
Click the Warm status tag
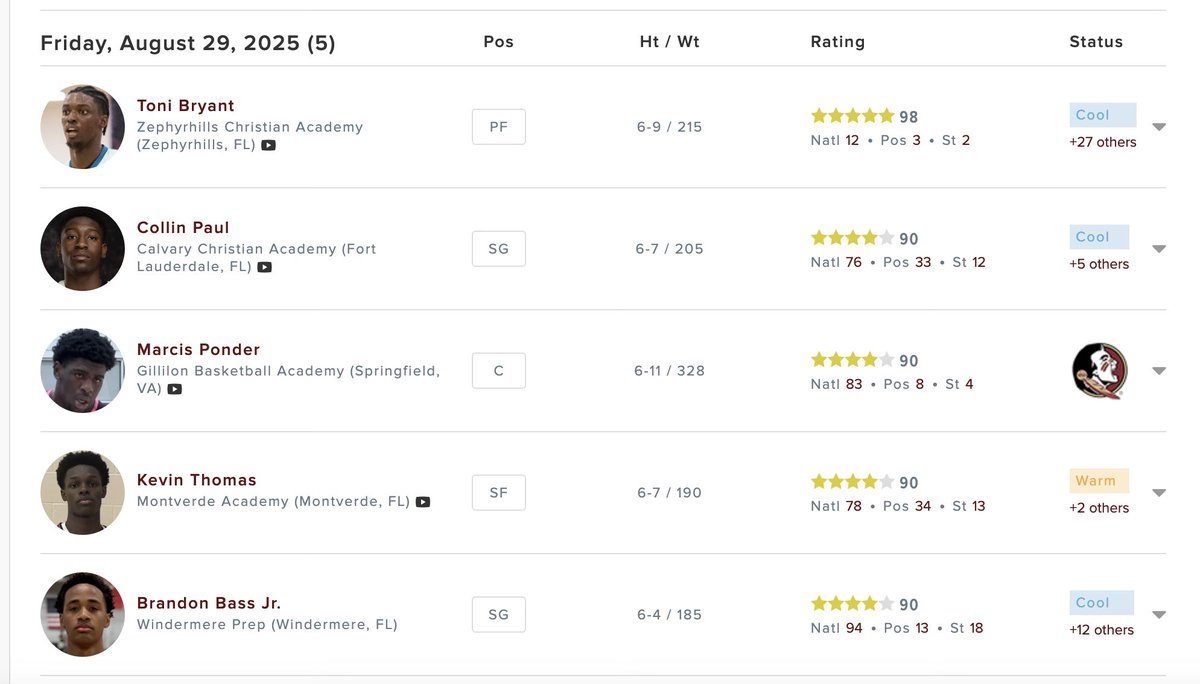point(1099,481)
